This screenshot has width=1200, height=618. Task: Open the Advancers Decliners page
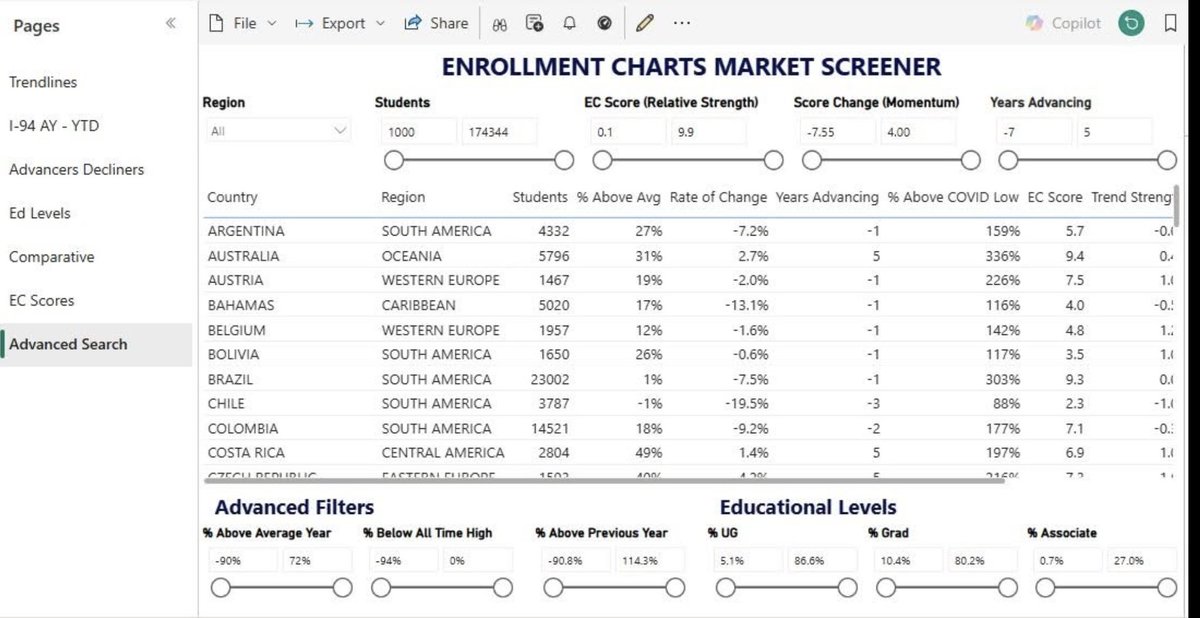[77, 170]
